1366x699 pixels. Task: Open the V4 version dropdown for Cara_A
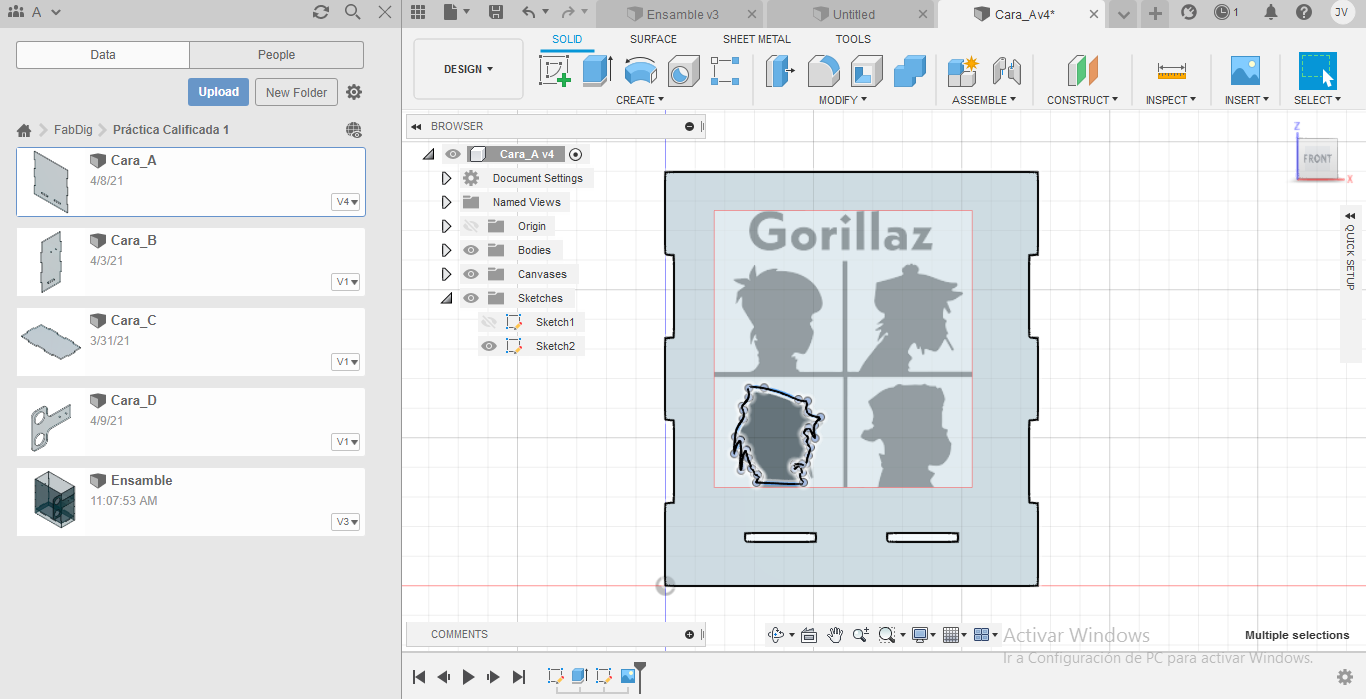pyautogui.click(x=346, y=202)
